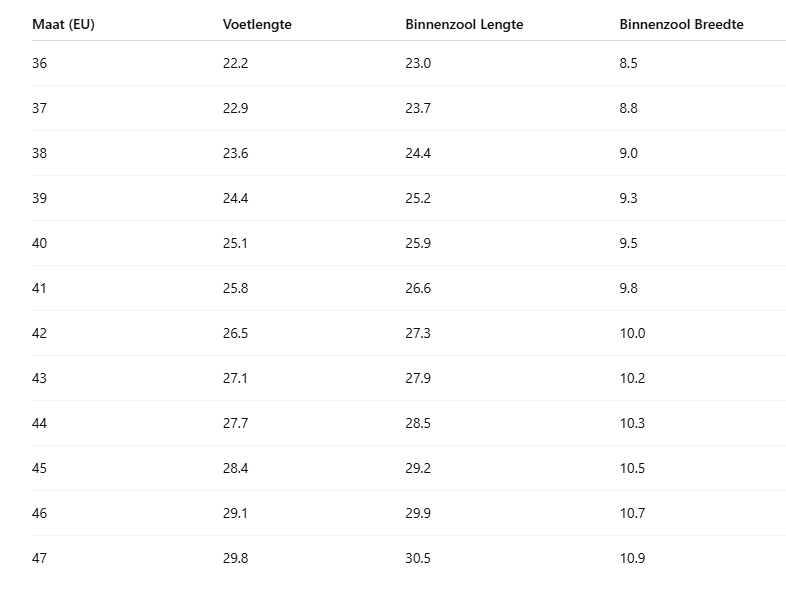Select size 36 in the table
The width and height of the screenshot is (786, 601).
(x=39, y=63)
